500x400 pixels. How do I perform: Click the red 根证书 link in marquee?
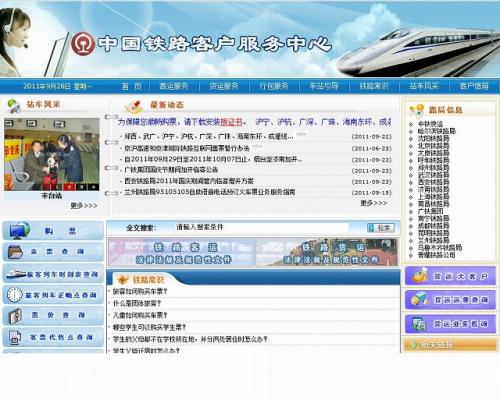click(231, 122)
